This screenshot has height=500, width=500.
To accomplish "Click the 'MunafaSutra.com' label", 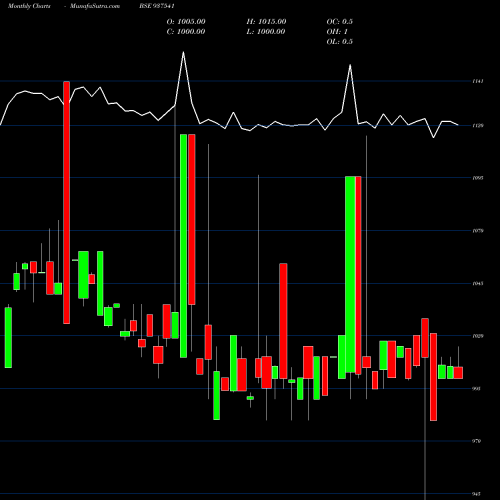I will tap(95, 6).
